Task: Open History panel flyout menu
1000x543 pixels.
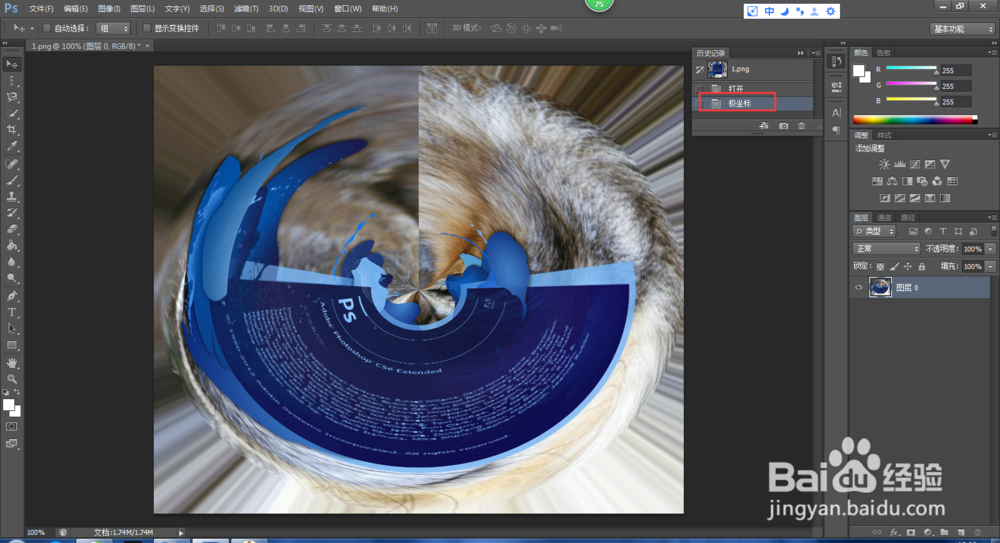Action: click(816, 53)
